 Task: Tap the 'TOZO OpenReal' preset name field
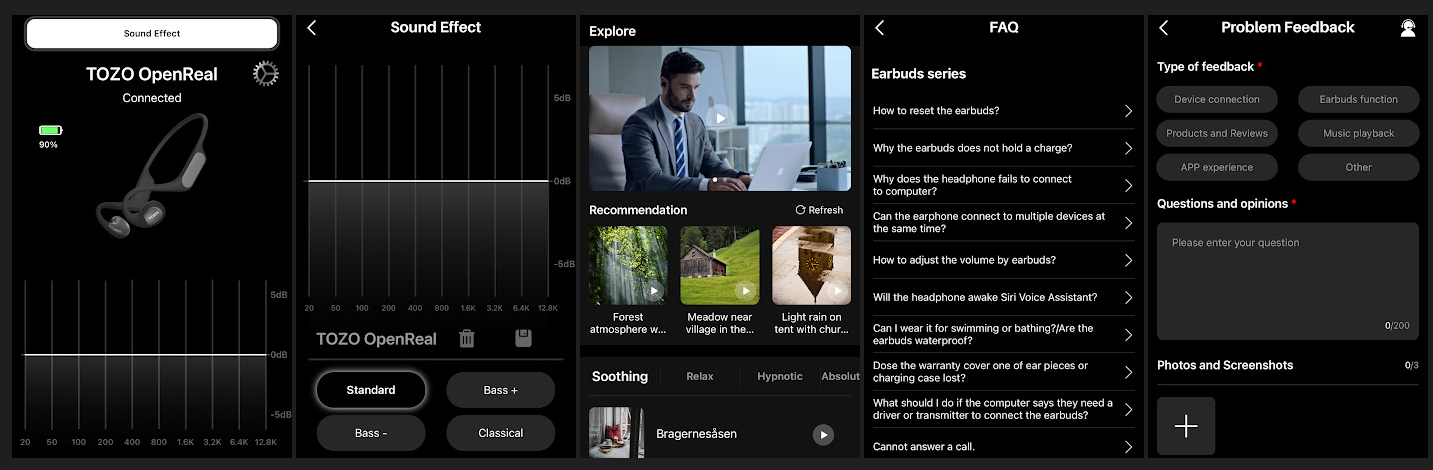coord(376,339)
